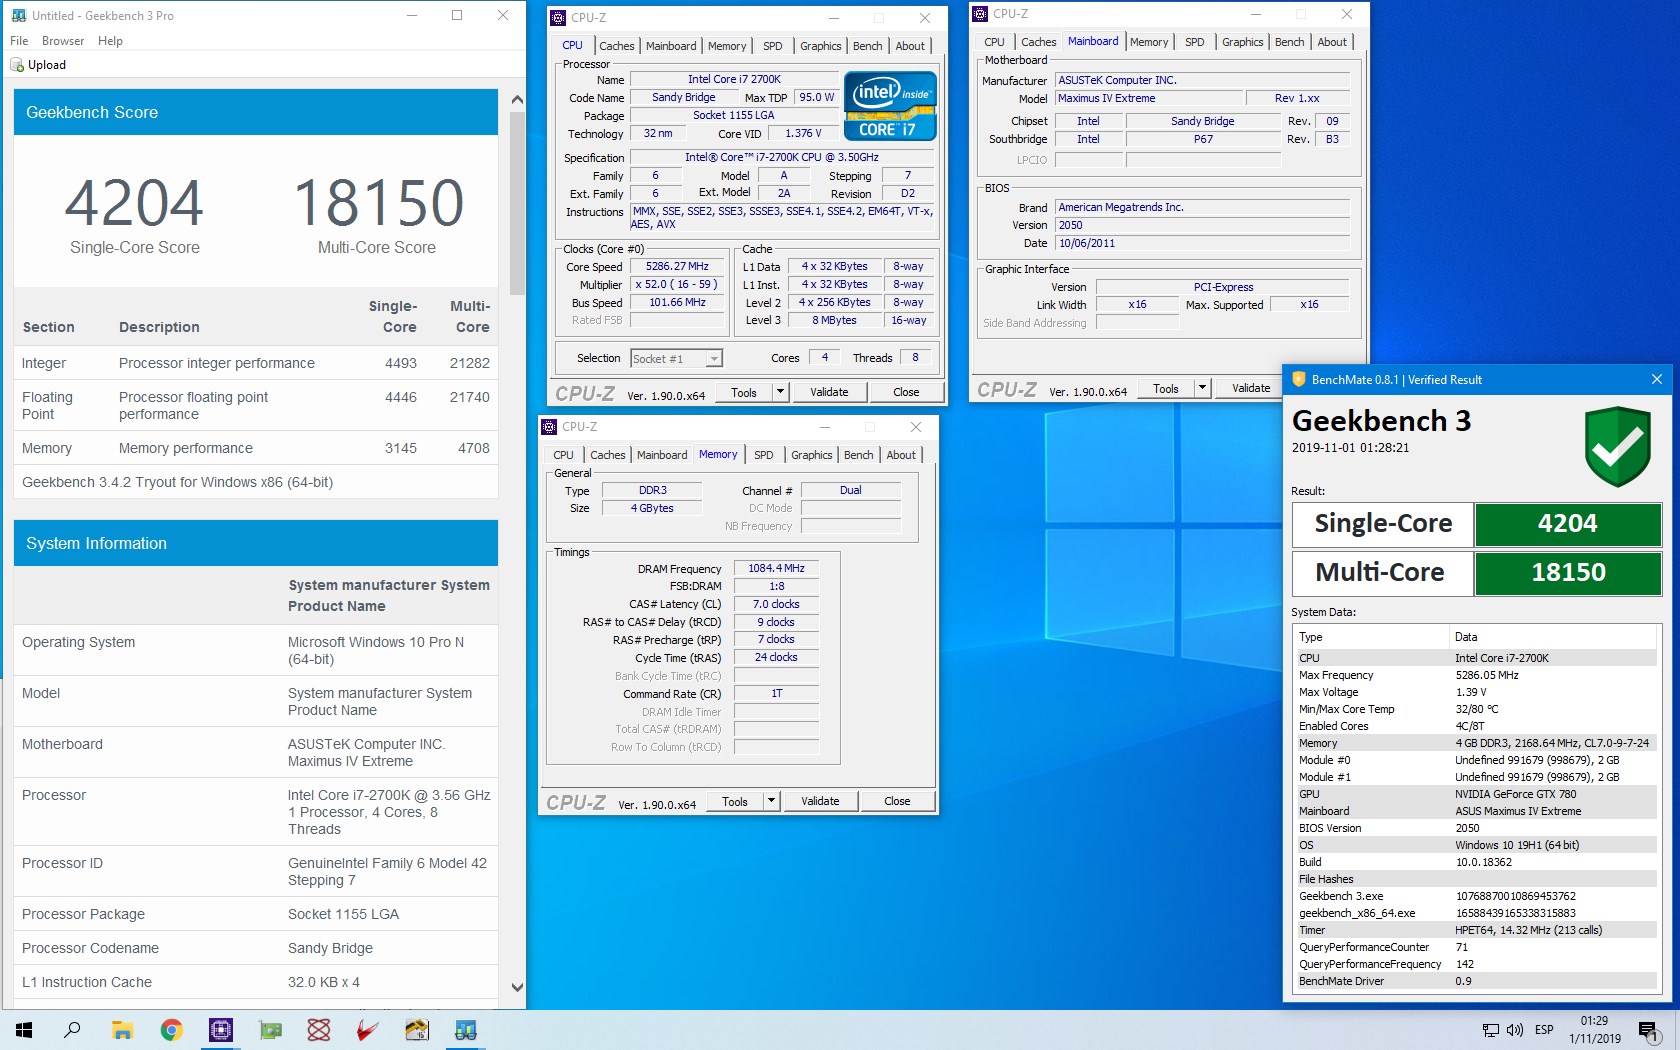The width and height of the screenshot is (1680, 1050).
Task: Open the yellow thermometer taskbar icon
Action: click(x=417, y=1029)
